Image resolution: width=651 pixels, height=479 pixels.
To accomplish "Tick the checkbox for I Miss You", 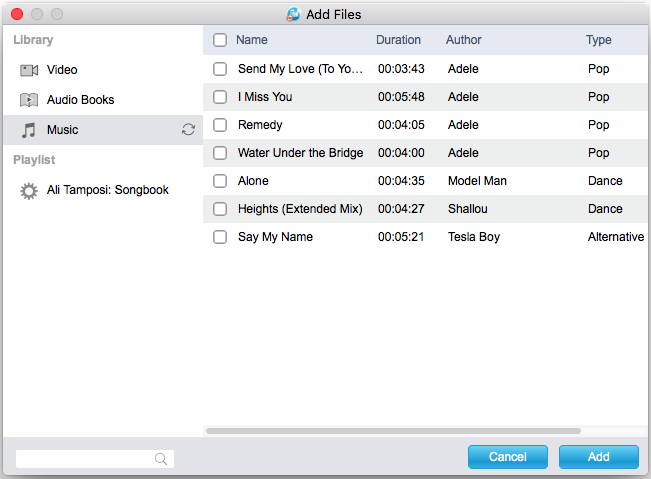I will point(220,97).
